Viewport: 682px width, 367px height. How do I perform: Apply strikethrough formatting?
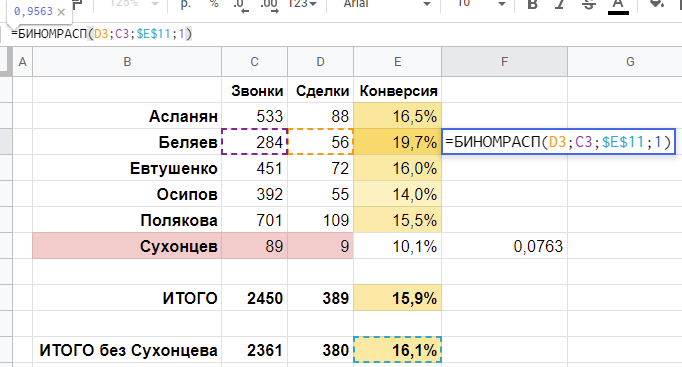coord(589,4)
